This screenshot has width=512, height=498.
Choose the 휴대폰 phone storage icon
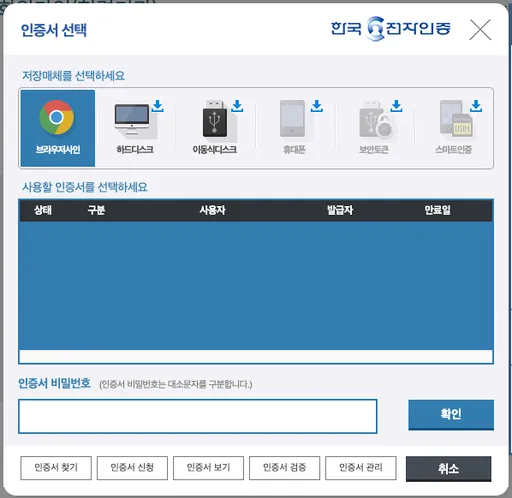(292, 118)
